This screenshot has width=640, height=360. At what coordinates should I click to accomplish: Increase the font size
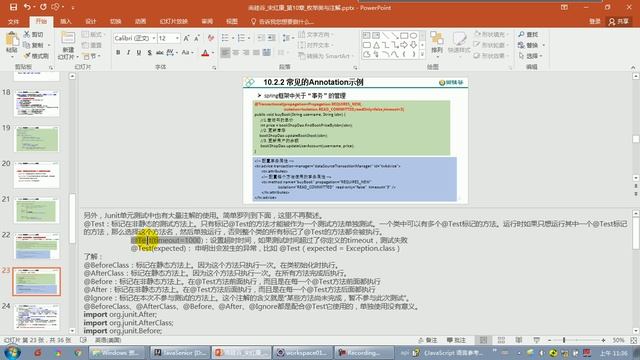(x=186, y=38)
